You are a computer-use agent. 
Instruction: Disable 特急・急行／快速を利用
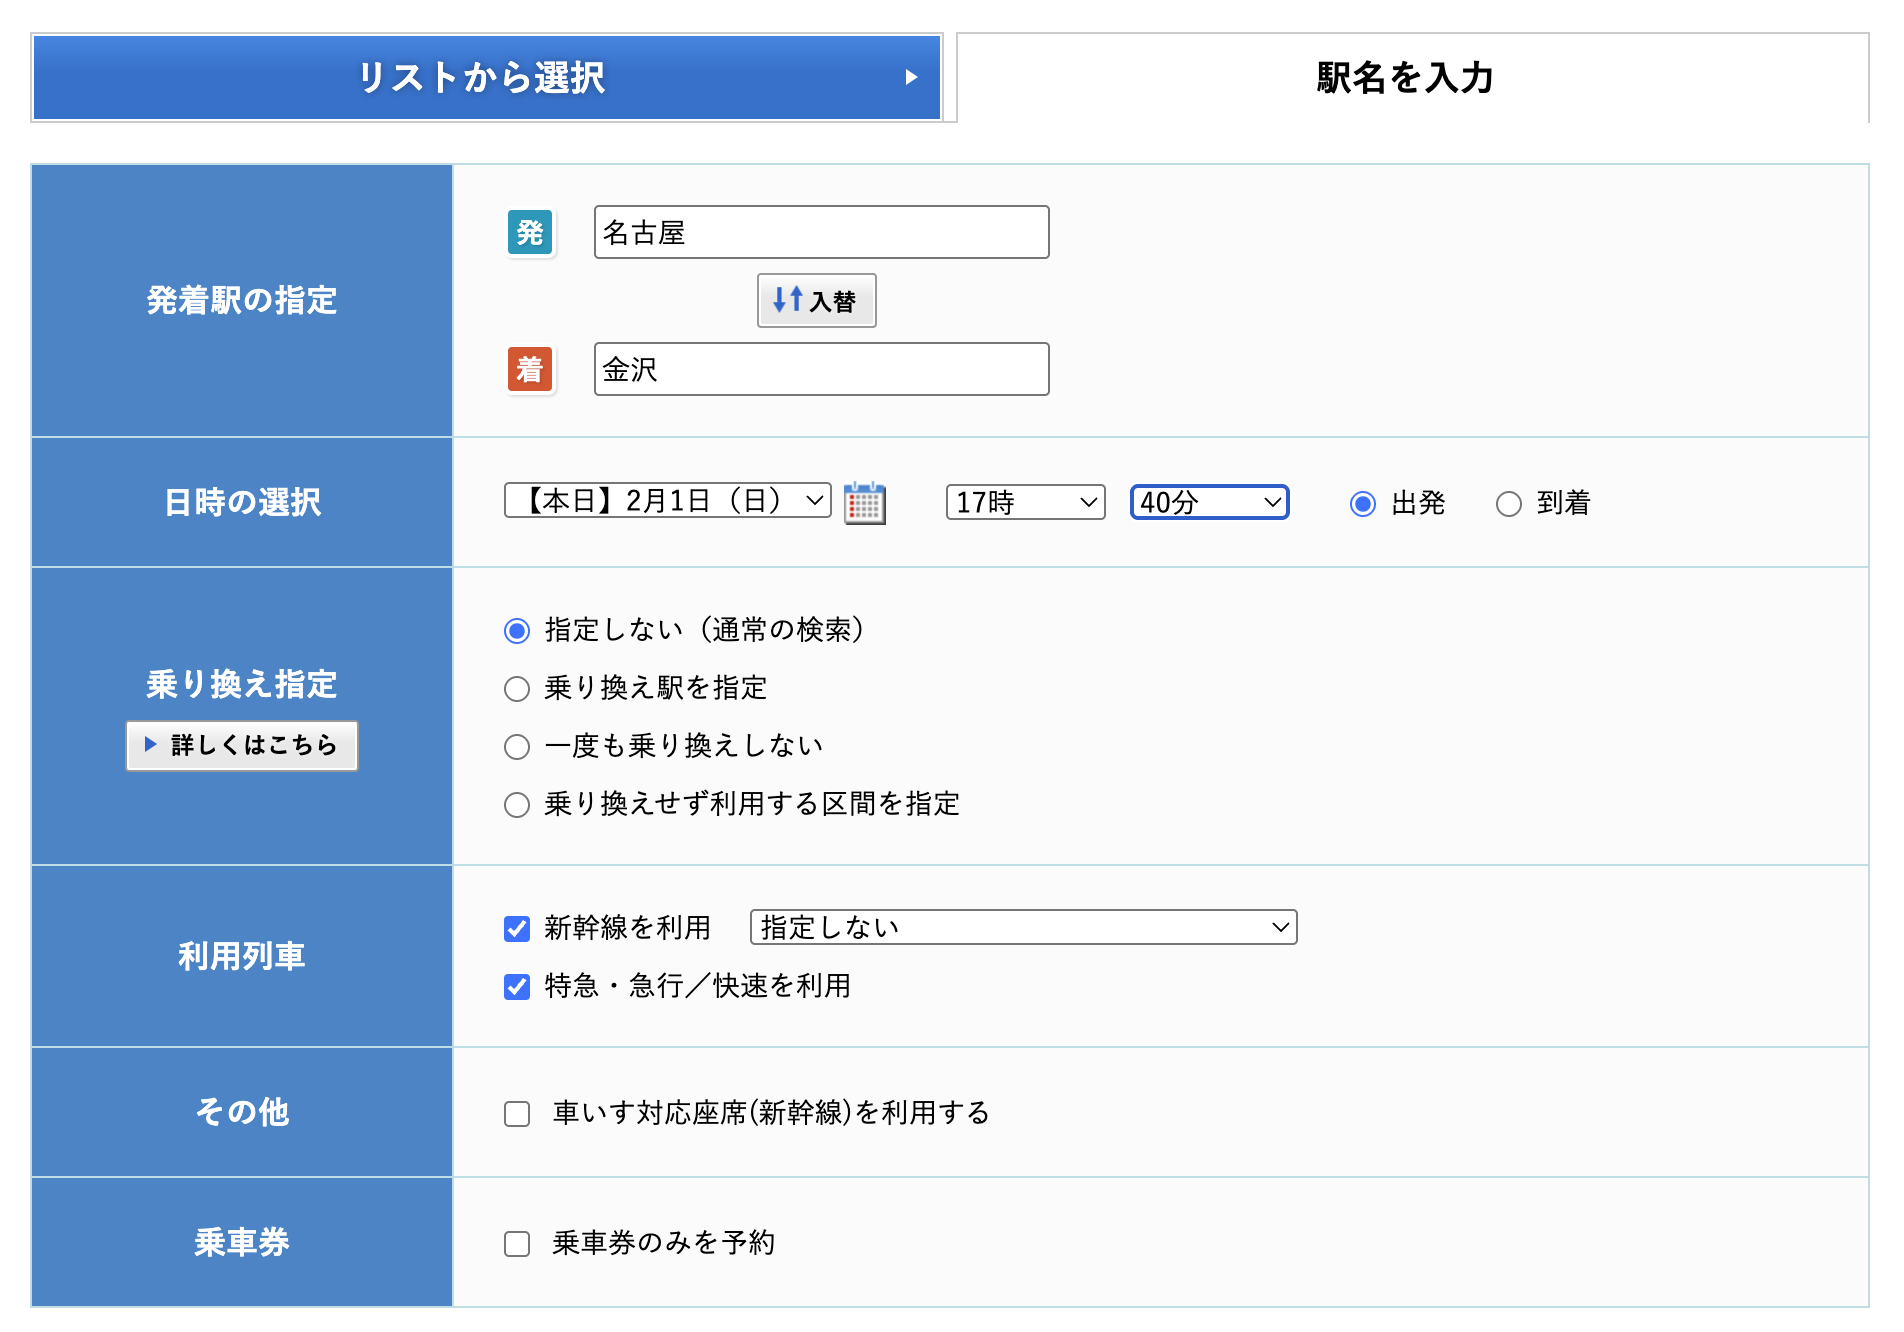click(x=516, y=987)
